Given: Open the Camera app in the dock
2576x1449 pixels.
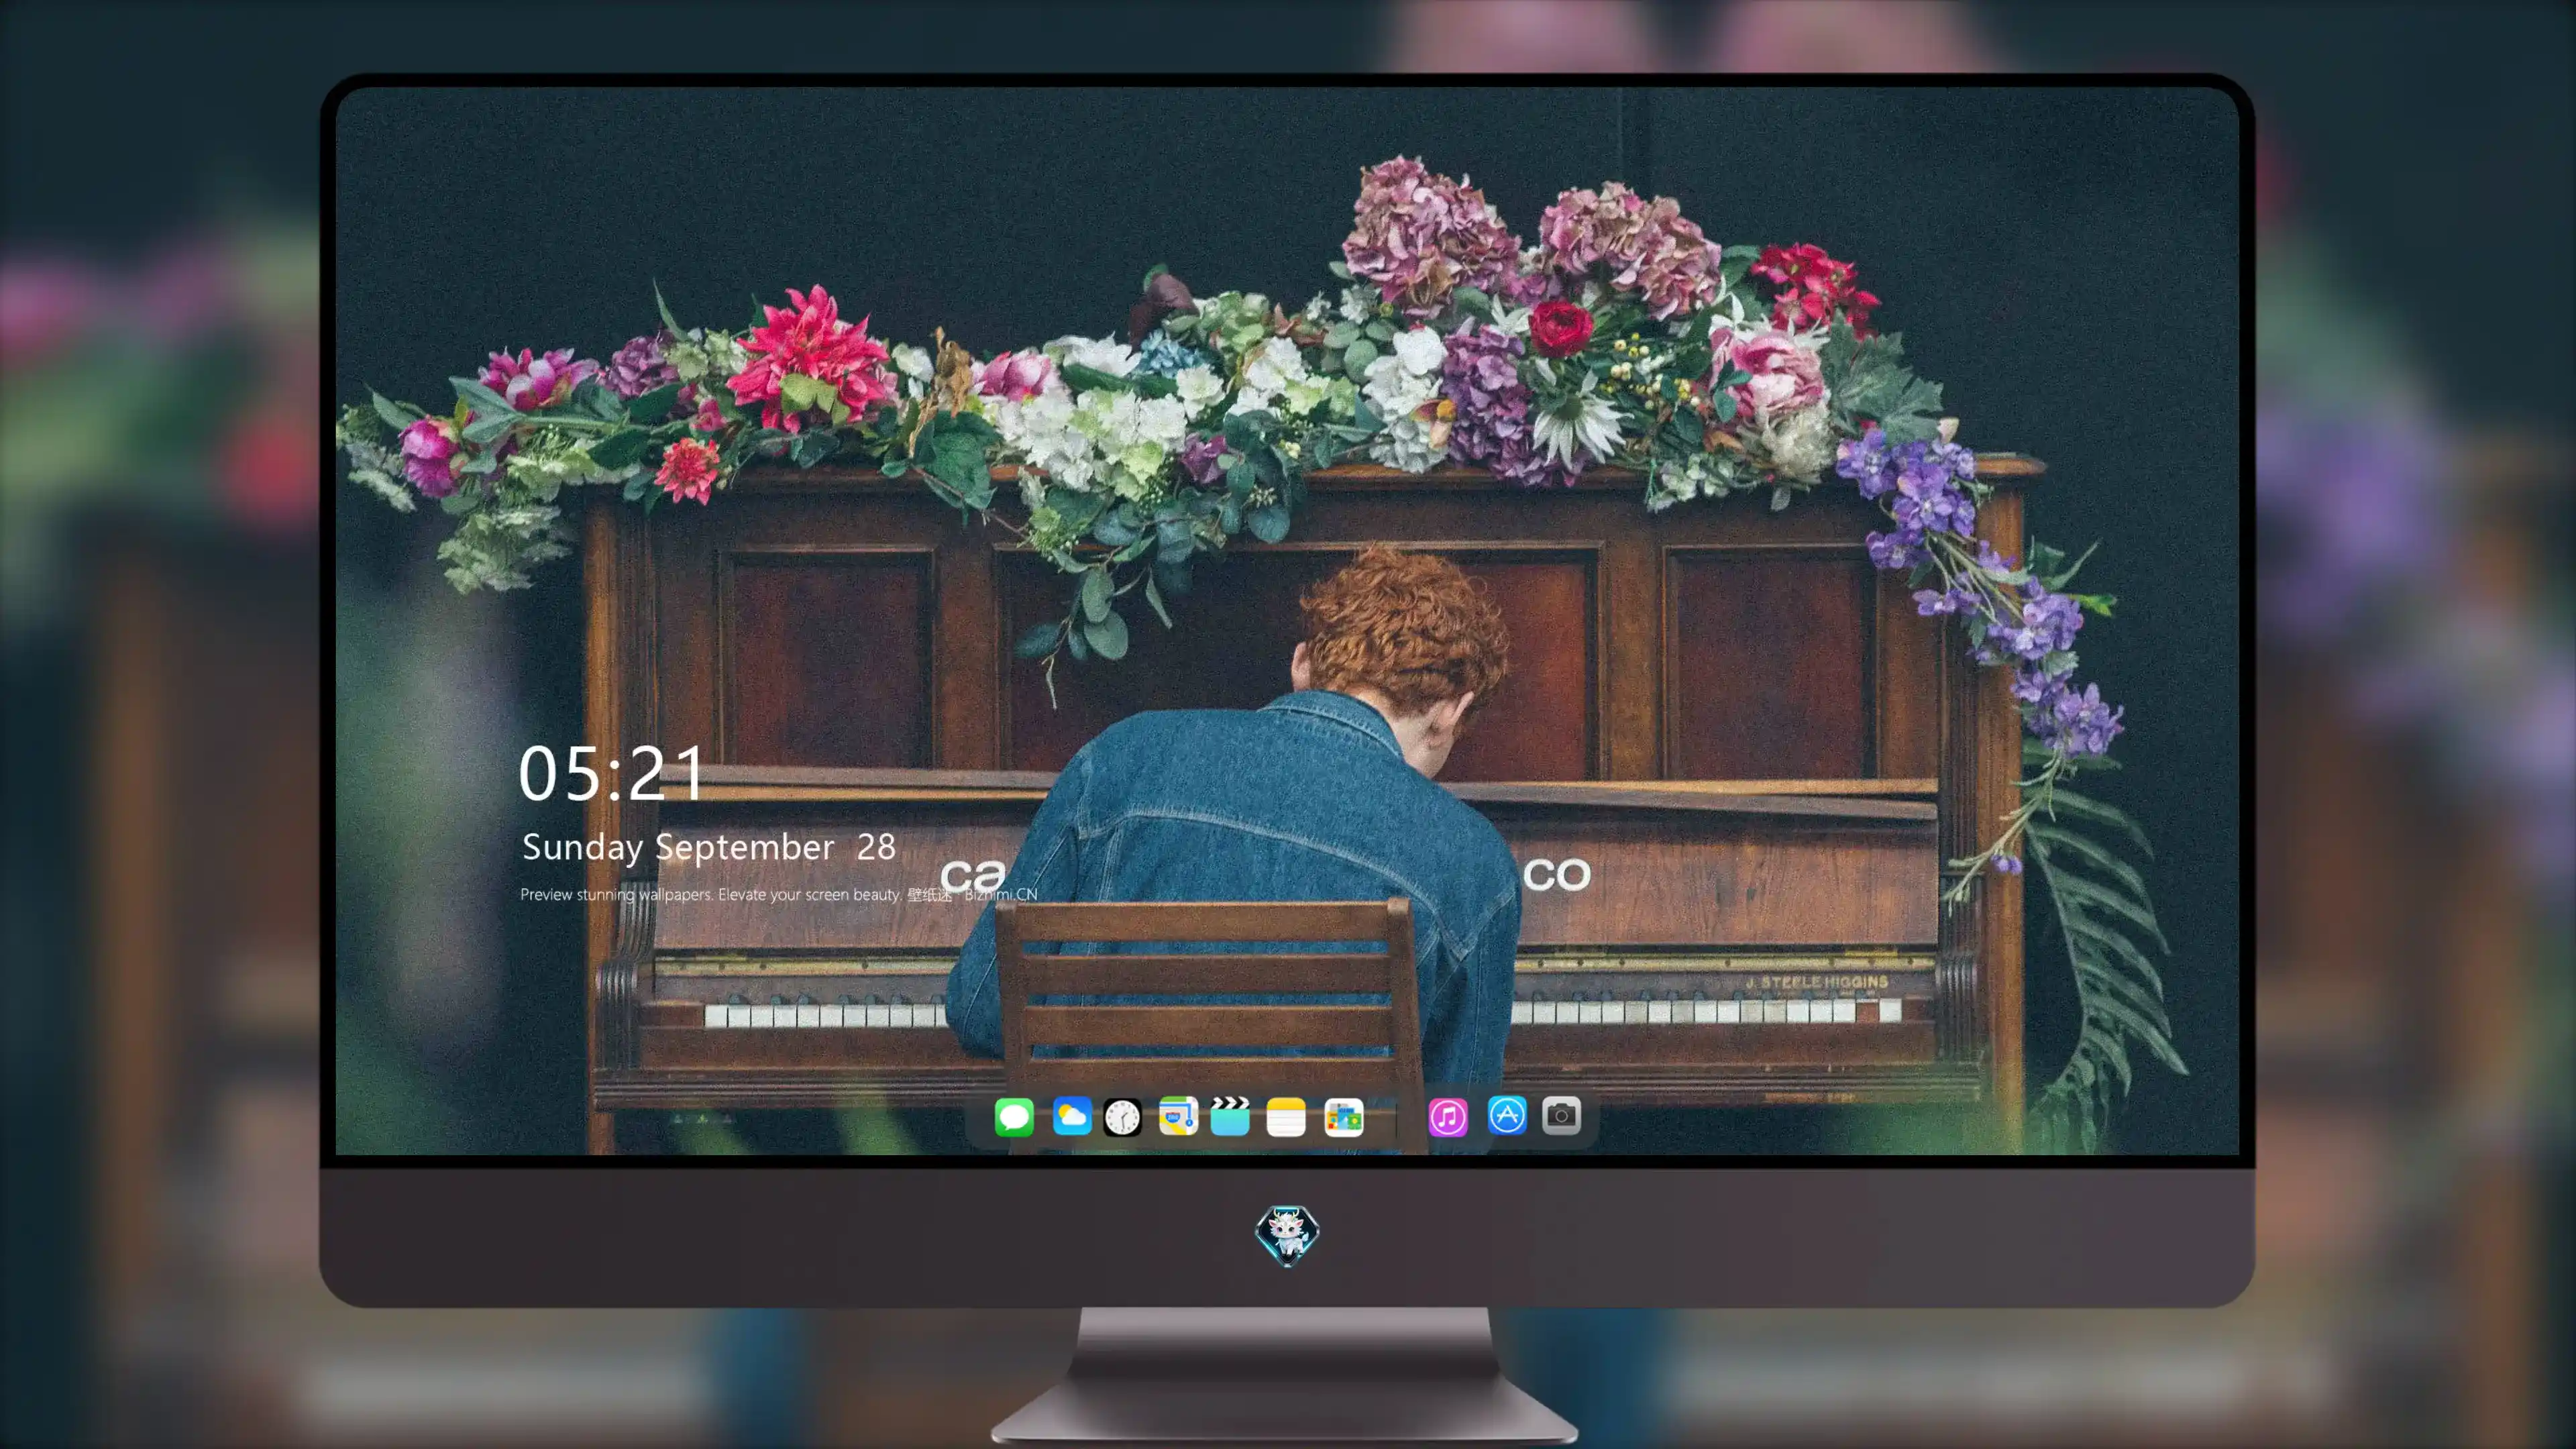Looking at the screenshot, I should 1561,1115.
